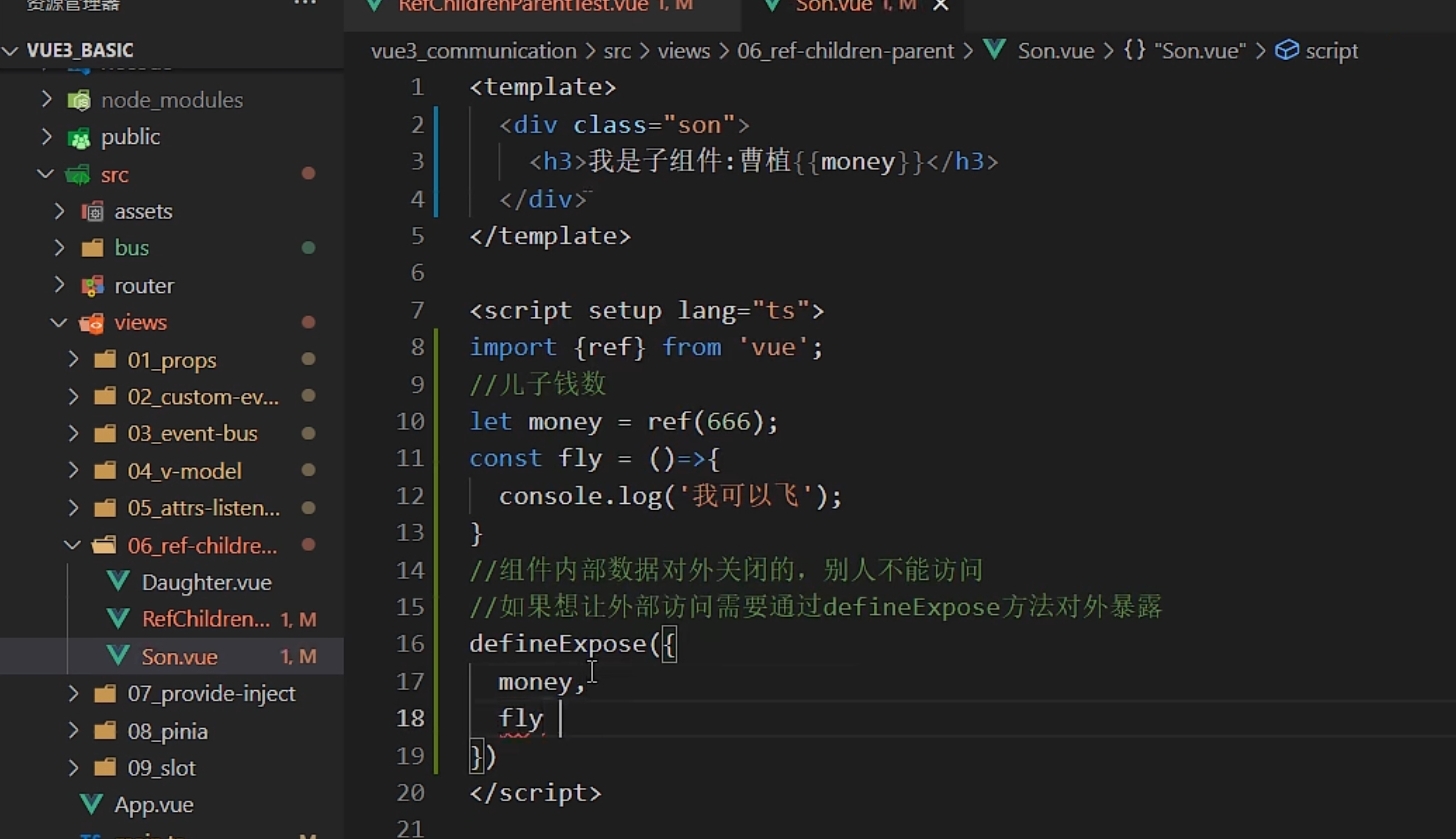1456x839 pixels.
Task: Expand the 07_provide-inject folder chevron
Action: coord(73,694)
